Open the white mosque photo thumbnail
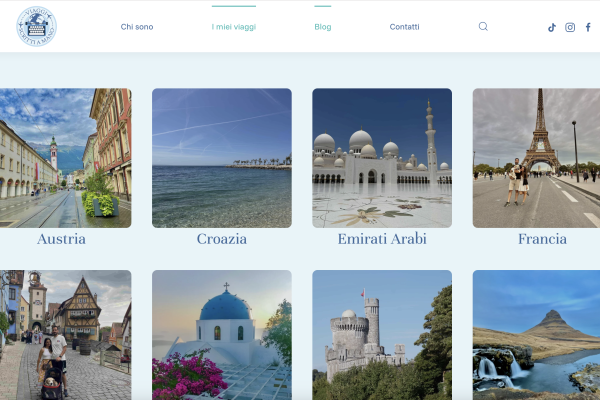This screenshot has height=400, width=600. pyautogui.click(x=382, y=158)
